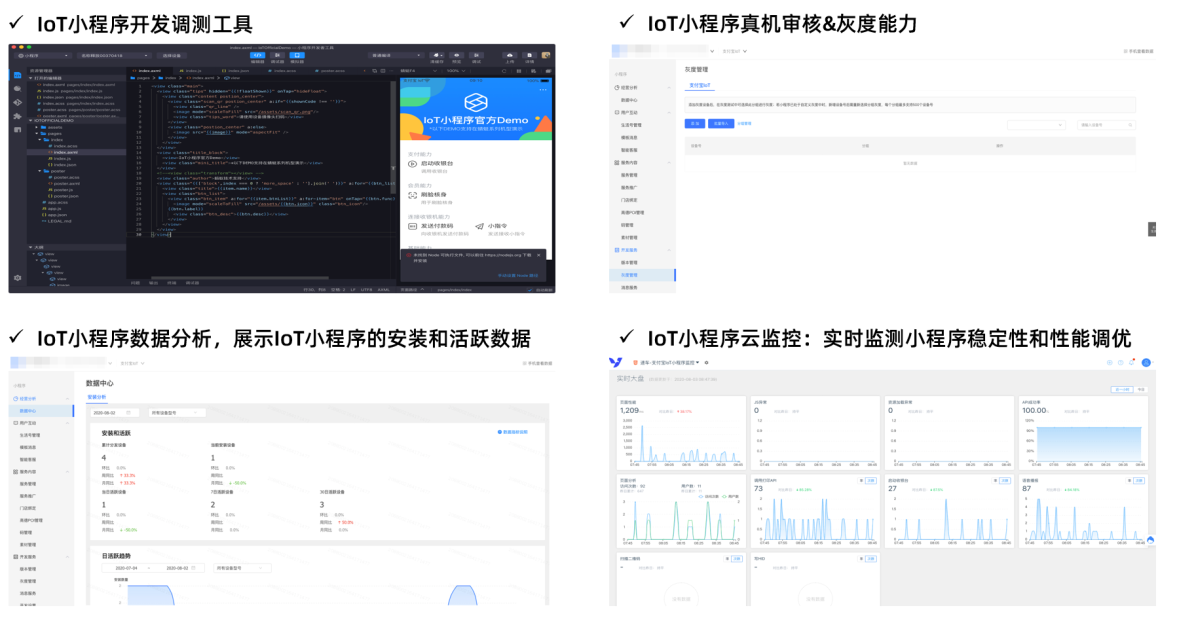
Task: Select LEGAL.md in IDE file tree
Action: click(56, 221)
